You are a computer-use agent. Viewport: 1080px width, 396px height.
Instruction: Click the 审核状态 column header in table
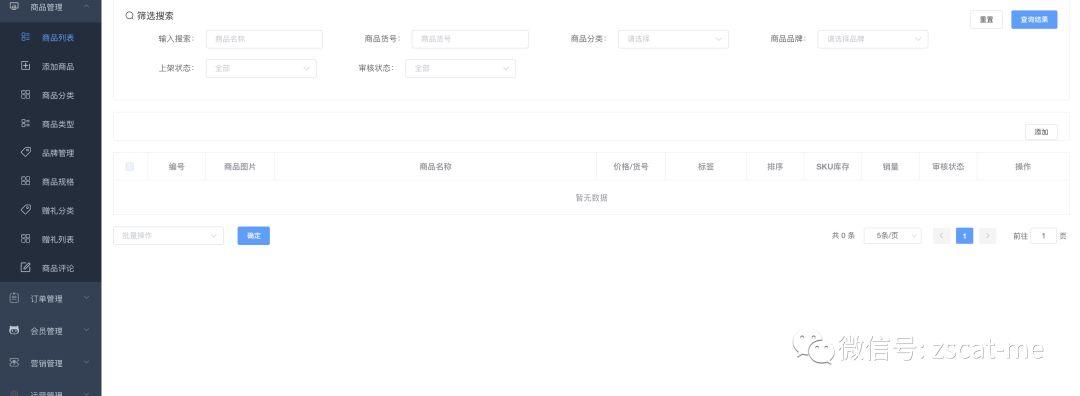(948, 167)
